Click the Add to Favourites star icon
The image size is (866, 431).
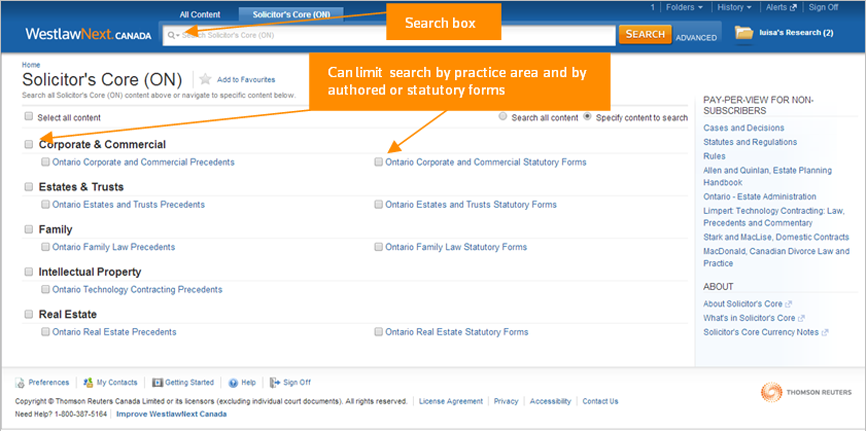(205, 79)
